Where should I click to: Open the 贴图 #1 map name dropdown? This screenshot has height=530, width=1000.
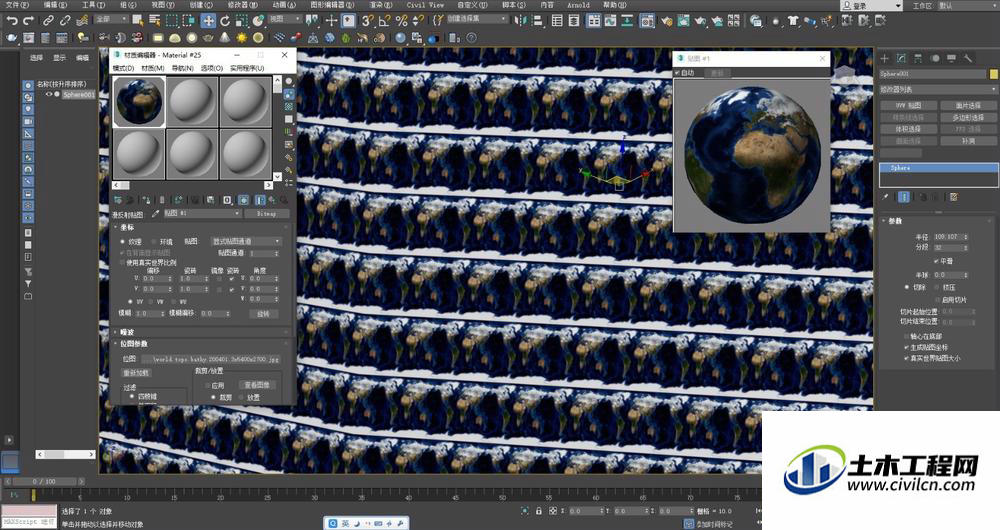[x=202, y=214]
